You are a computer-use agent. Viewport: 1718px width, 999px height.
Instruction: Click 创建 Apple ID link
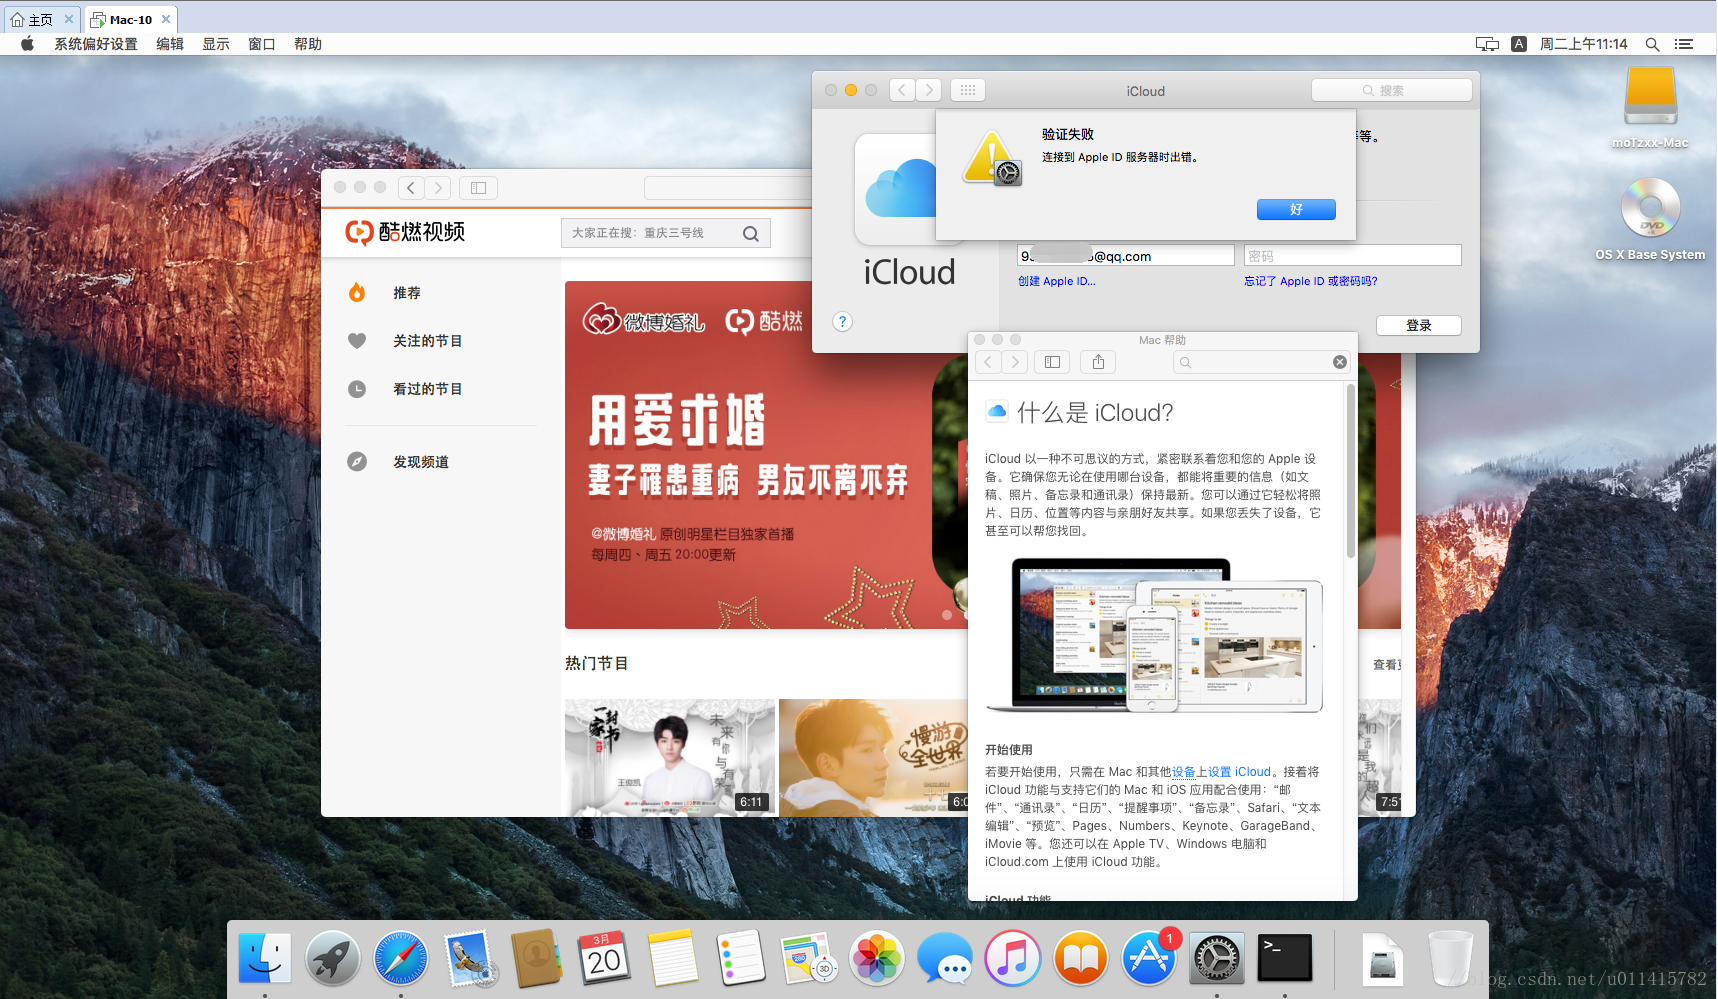point(1057,281)
